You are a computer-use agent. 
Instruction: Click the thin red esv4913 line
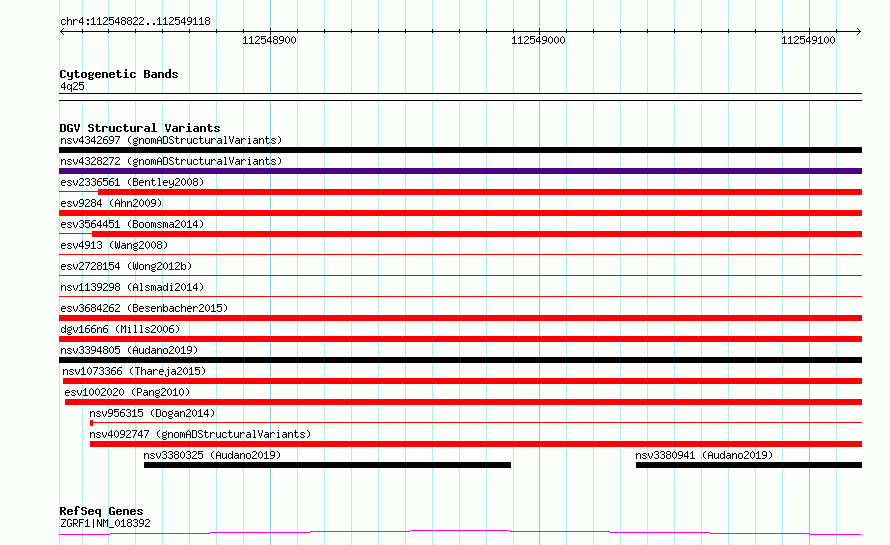pyautogui.click(x=460, y=254)
